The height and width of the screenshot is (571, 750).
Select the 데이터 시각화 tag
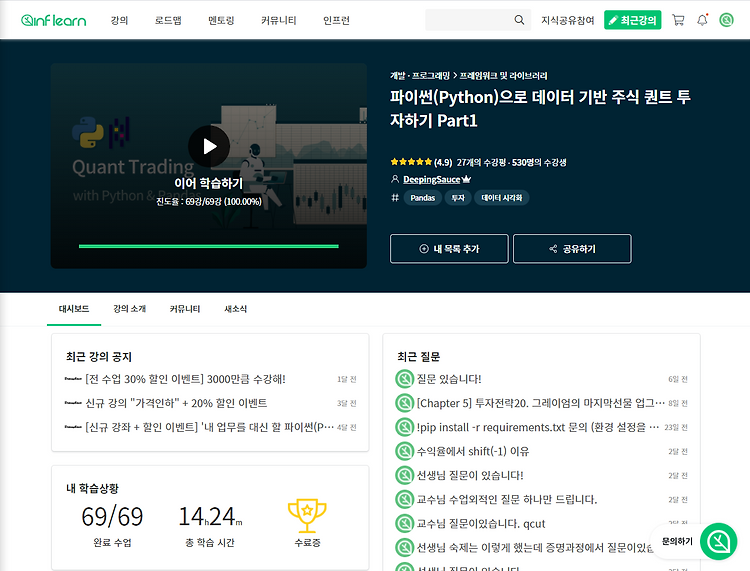(x=502, y=198)
